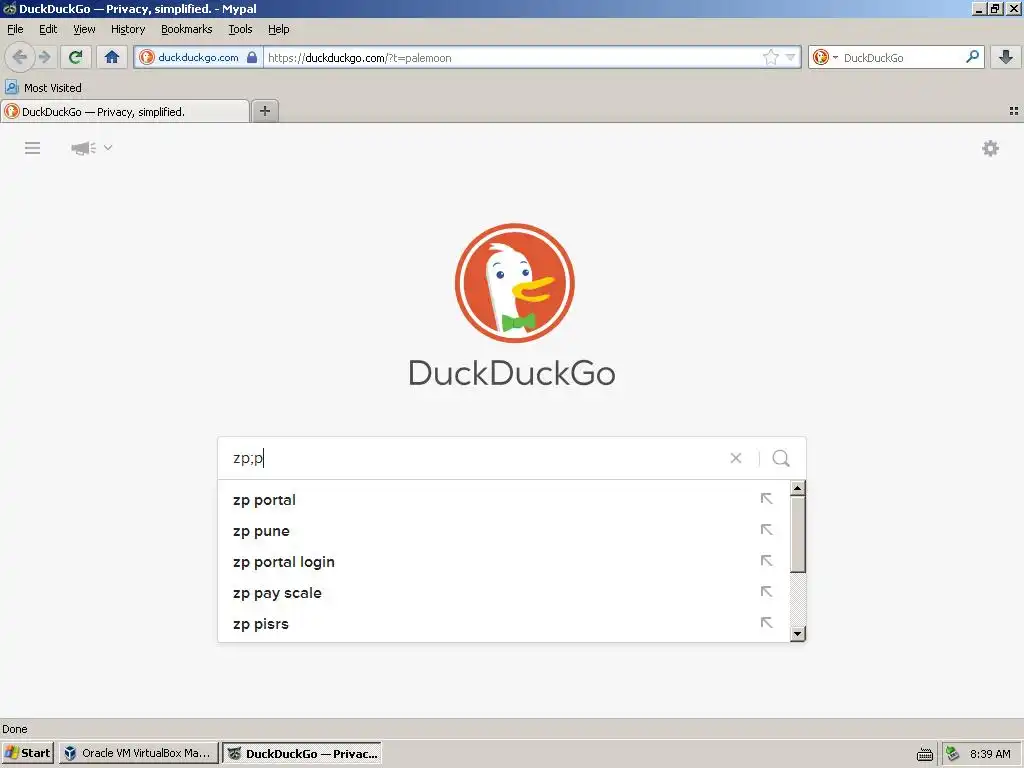Click the magnifier in browser search box
Viewport: 1024px width, 768px height.
coord(972,57)
